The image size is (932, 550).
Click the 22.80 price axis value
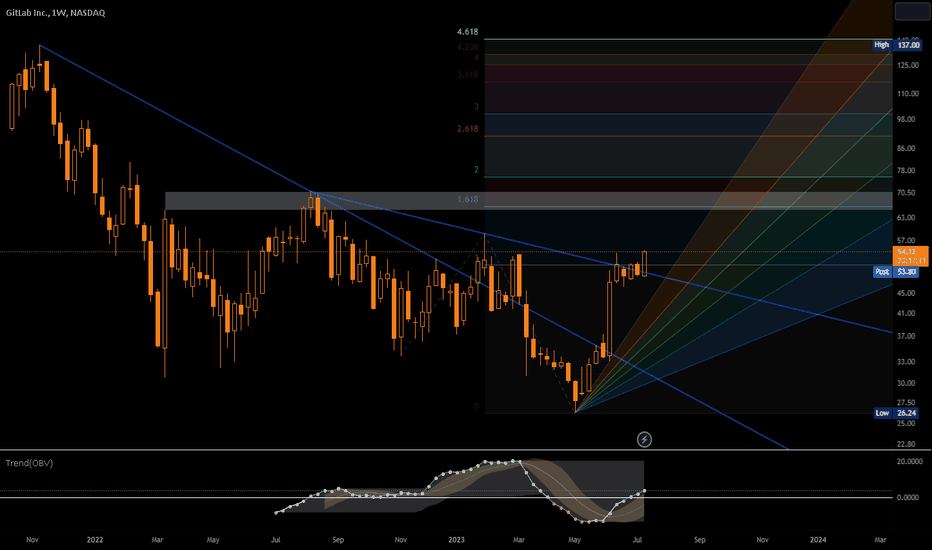pos(908,444)
